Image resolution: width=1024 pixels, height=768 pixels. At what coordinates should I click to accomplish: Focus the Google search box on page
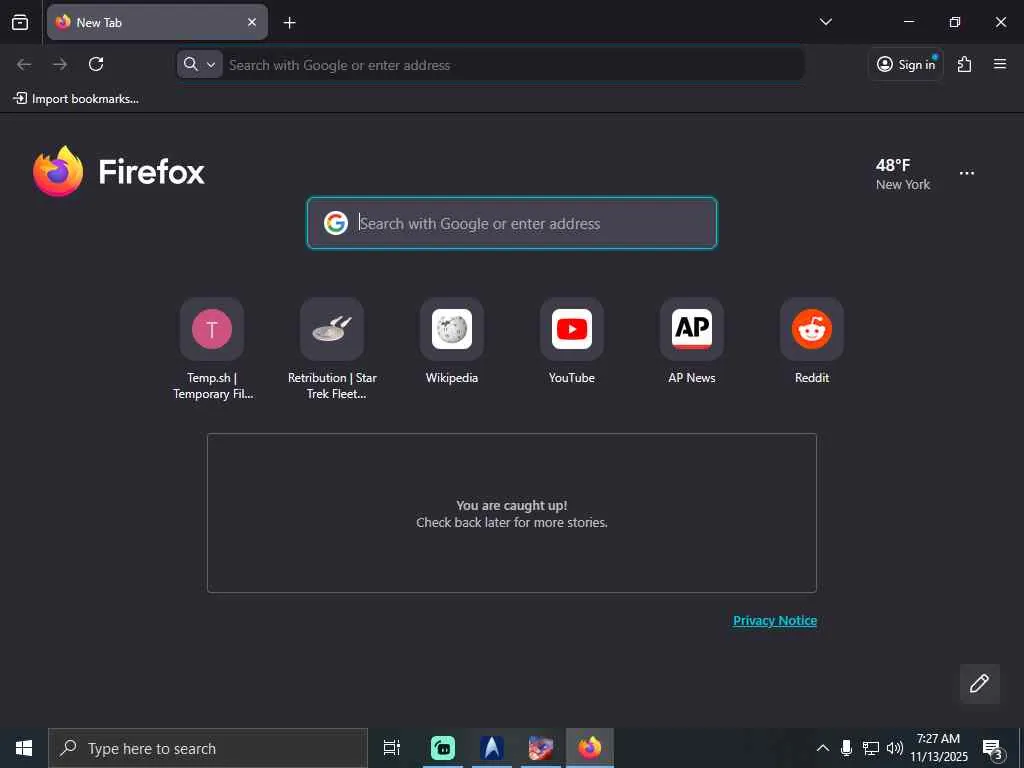click(512, 223)
